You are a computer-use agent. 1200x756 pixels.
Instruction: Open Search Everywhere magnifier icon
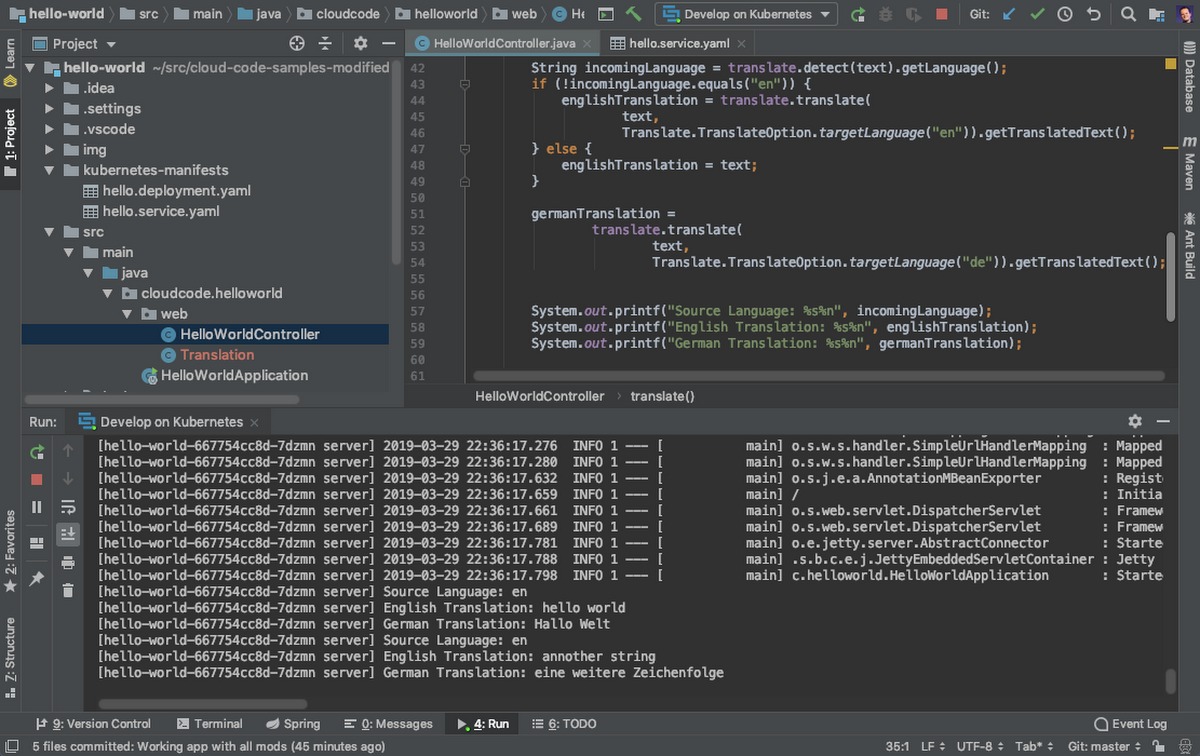point(1128,15)
